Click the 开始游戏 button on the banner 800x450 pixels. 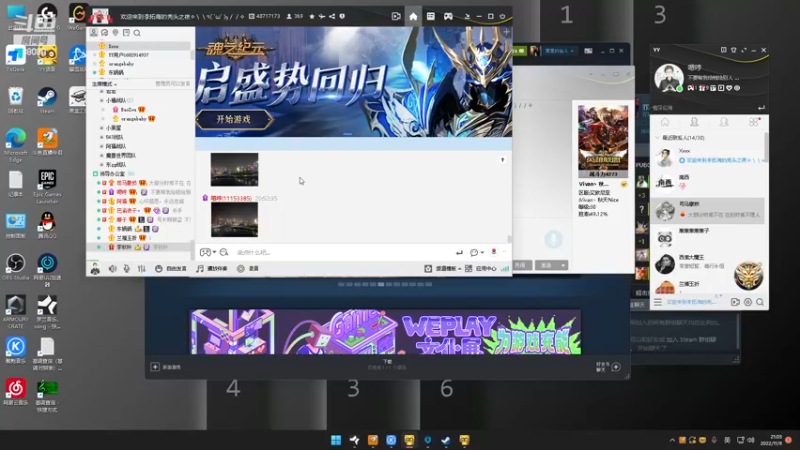pos(234,119)
